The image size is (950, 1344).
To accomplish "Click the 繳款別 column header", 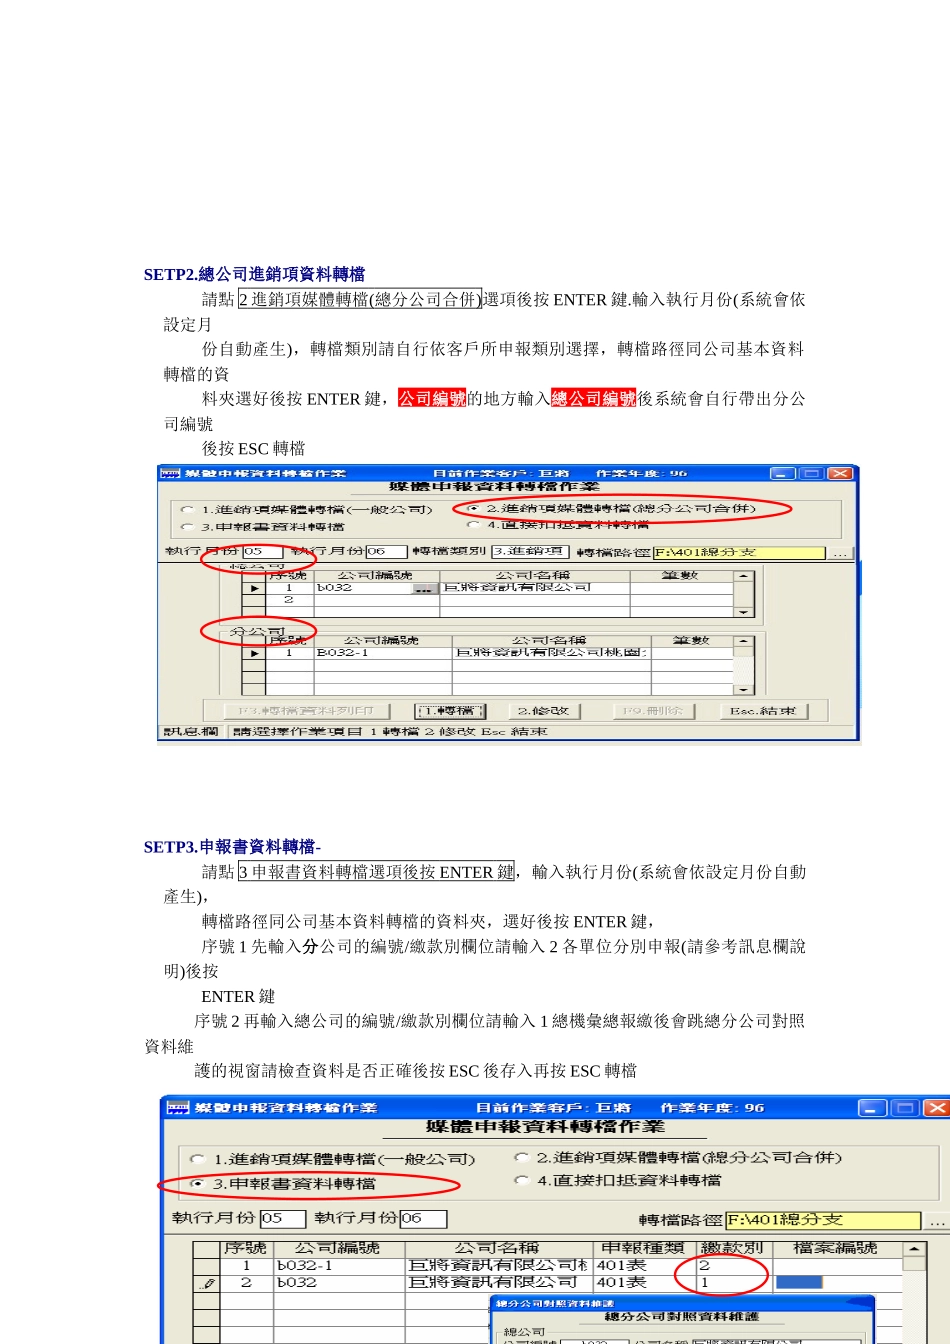I will (x=733, y=1248).
